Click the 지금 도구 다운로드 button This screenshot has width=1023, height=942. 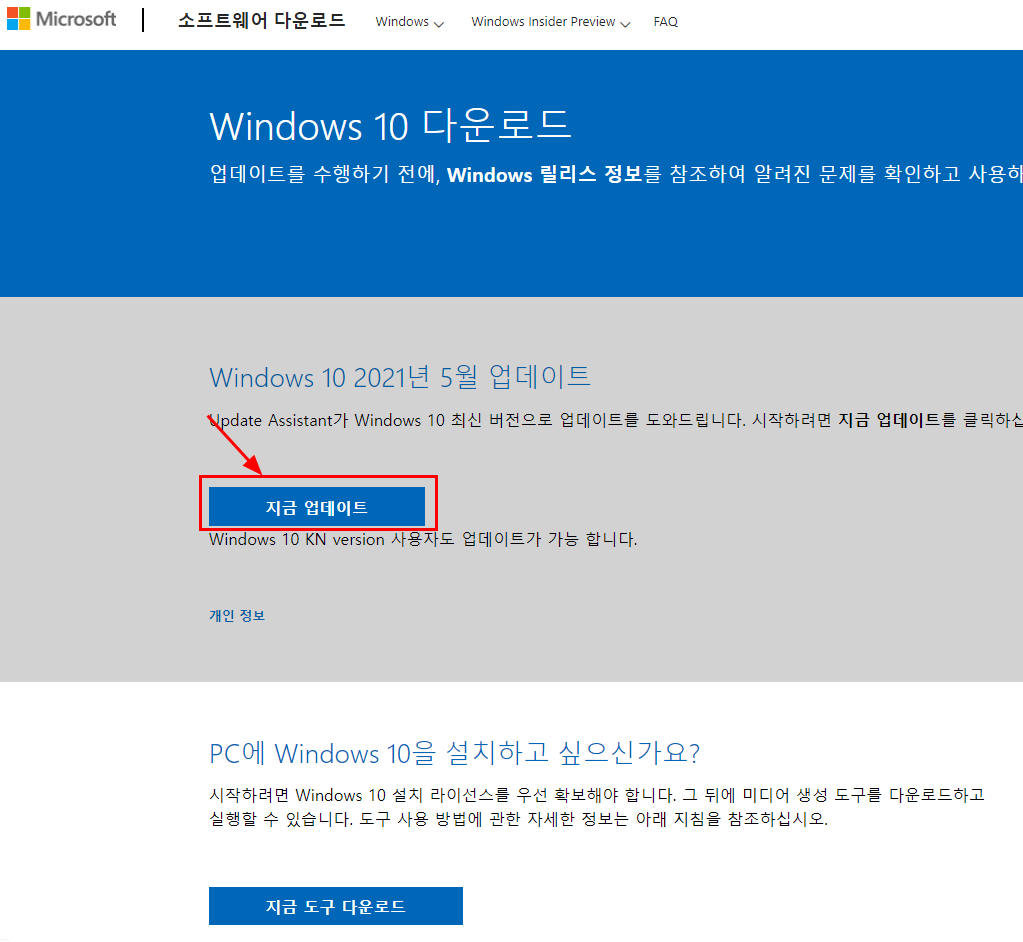point(335,905)
